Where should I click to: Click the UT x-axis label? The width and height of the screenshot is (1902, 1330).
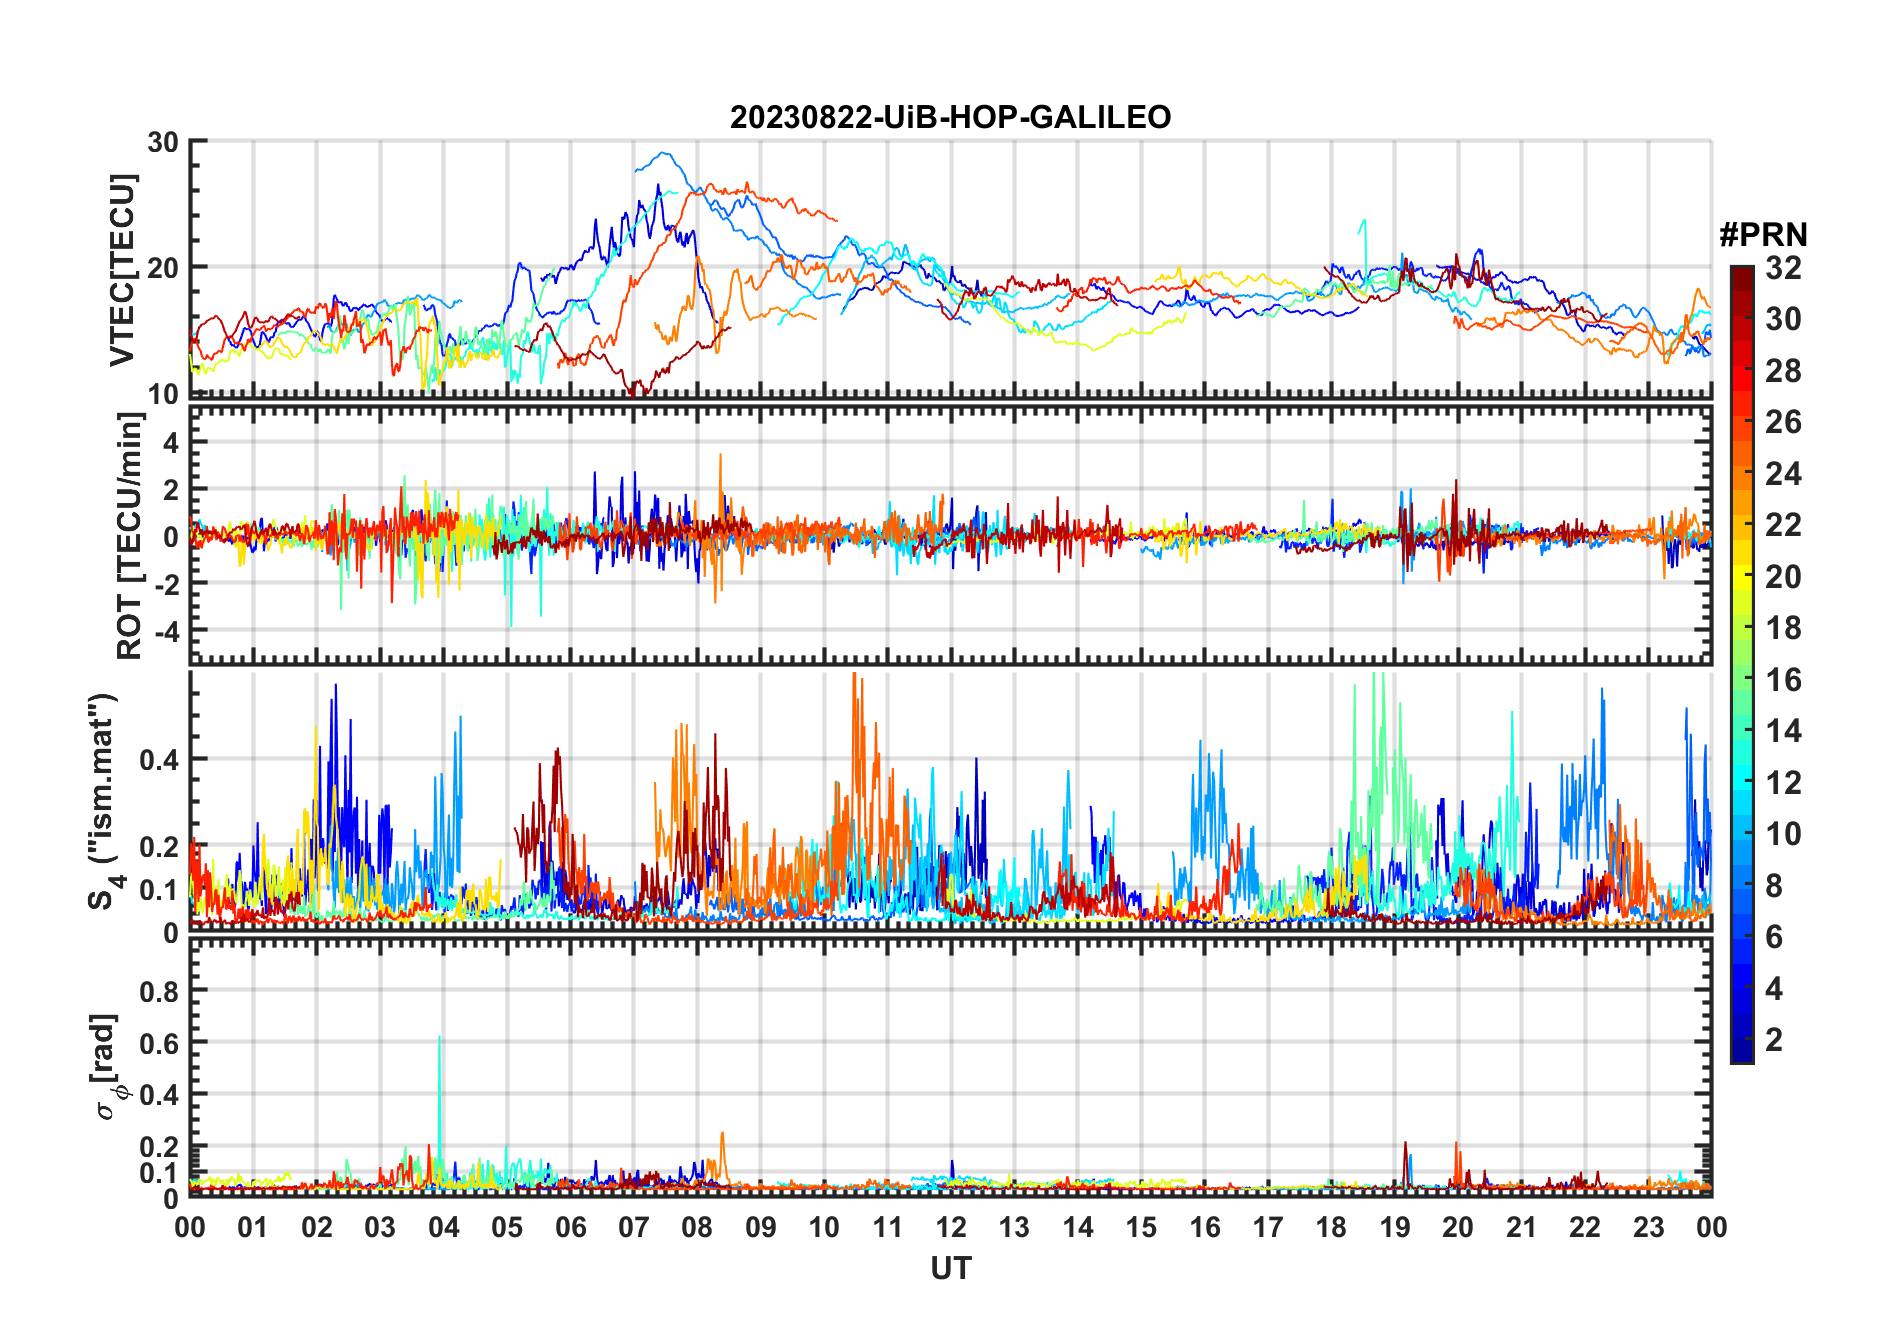(950, 1268)
